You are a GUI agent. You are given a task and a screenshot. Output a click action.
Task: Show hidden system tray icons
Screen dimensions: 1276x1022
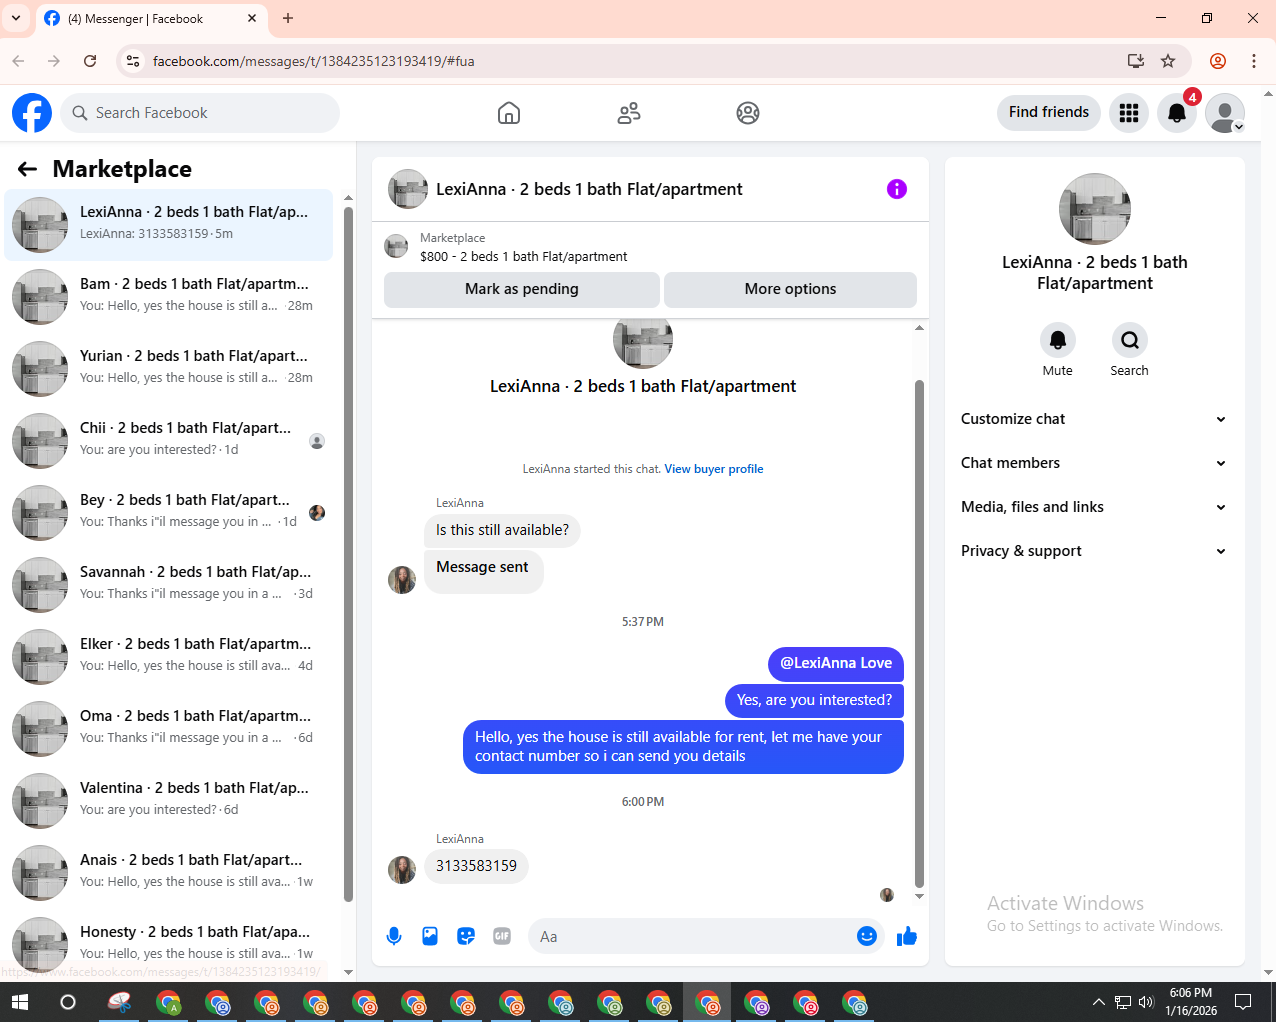pos(1099,1002)
